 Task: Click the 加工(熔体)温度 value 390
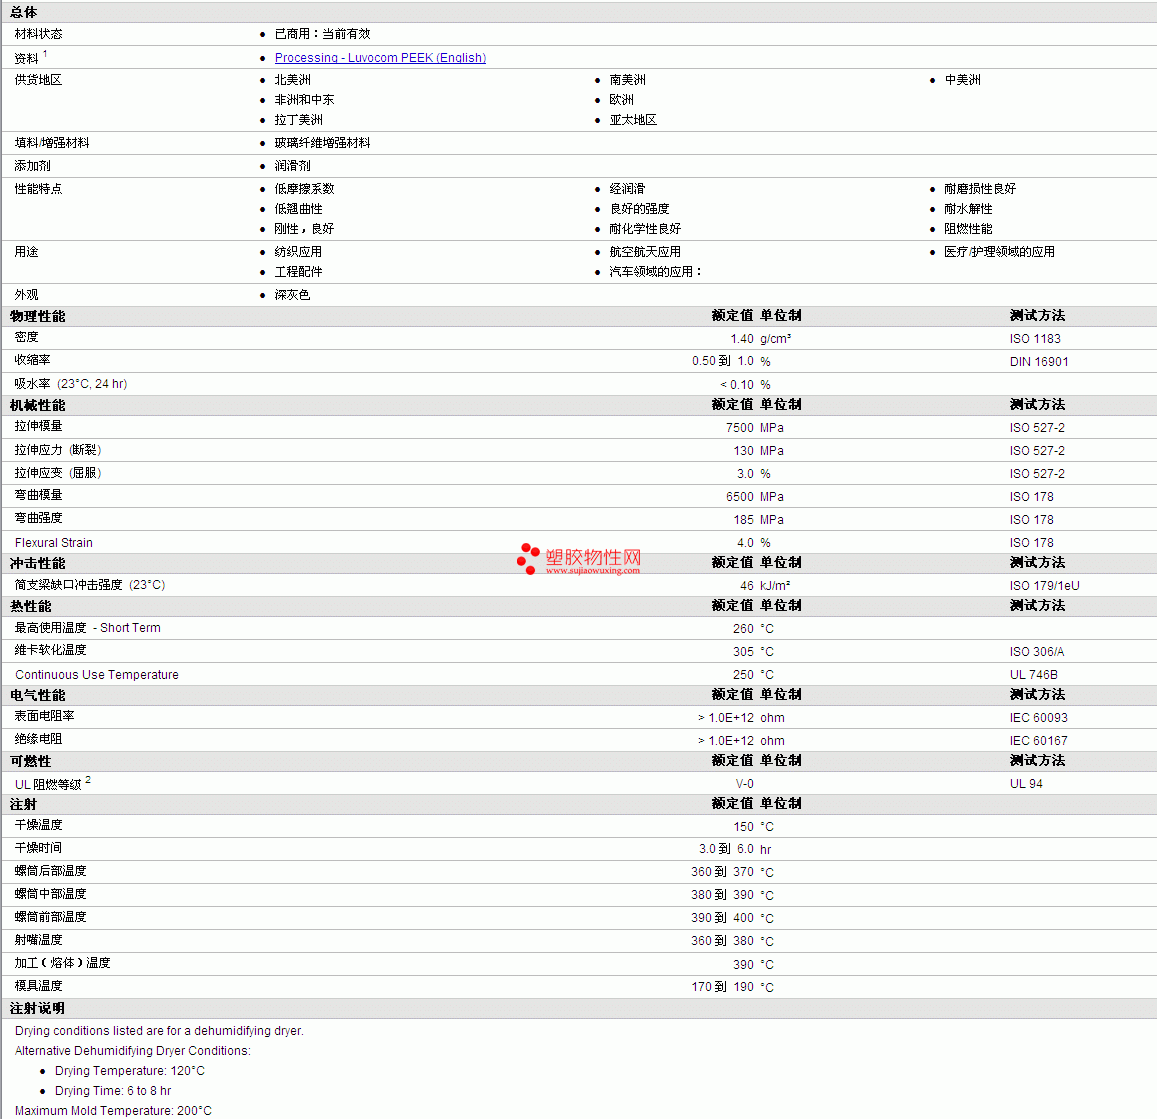click(744, 964)
